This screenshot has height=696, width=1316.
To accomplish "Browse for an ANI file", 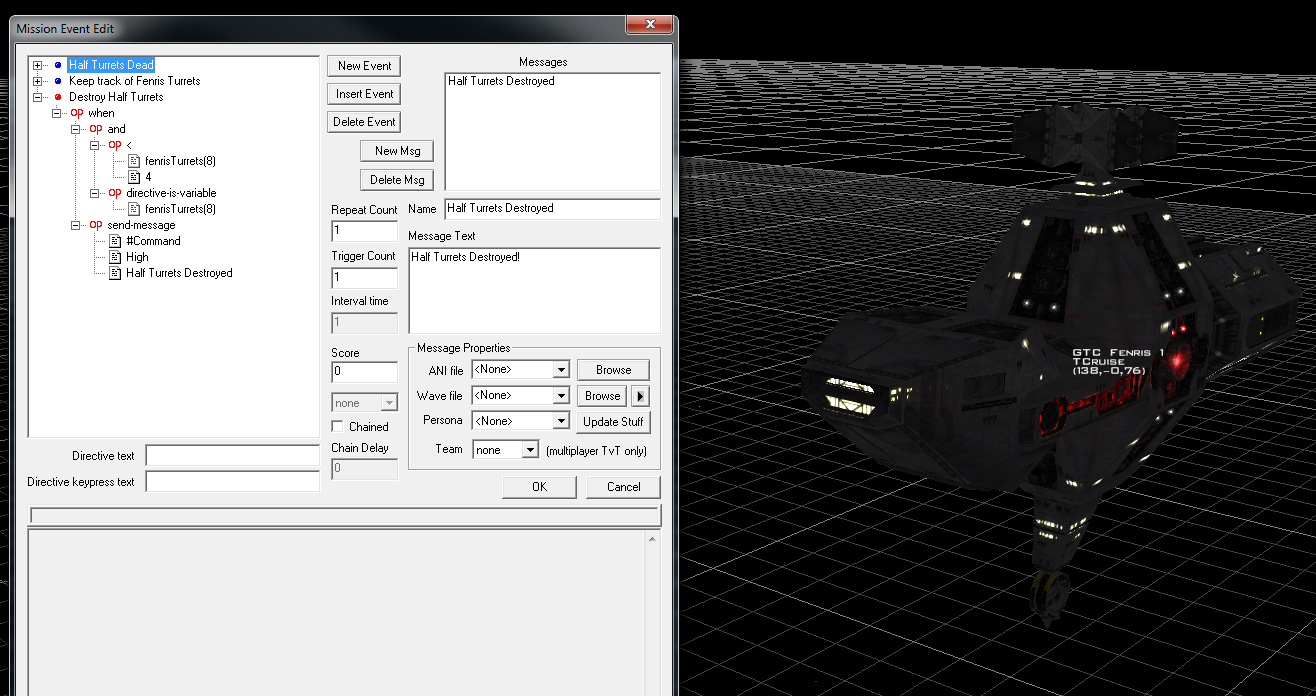I will pyautogui.click(x=614, y=369).
